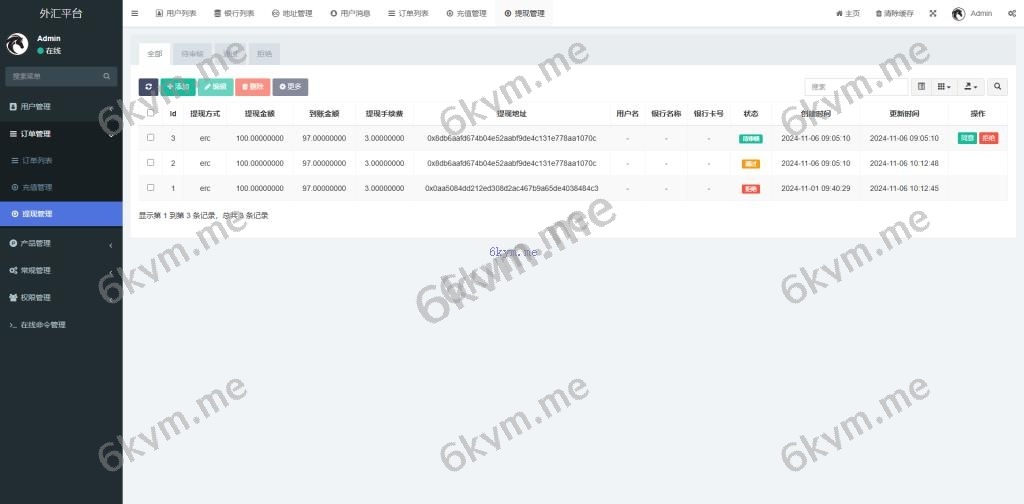The height and width of the screenshot is (504, 1024).
Task: Click the table view toggle icon
Action: click(922, 87)
